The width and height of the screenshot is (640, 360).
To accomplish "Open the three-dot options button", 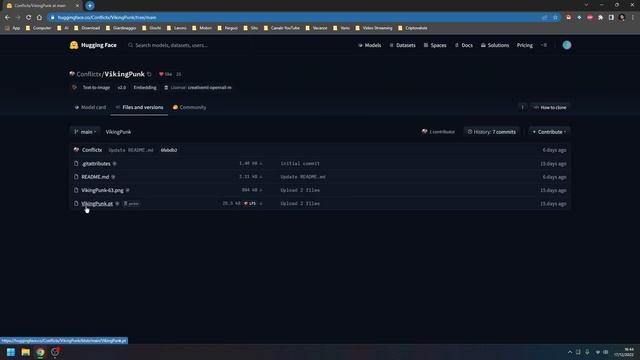I will 522,107.
